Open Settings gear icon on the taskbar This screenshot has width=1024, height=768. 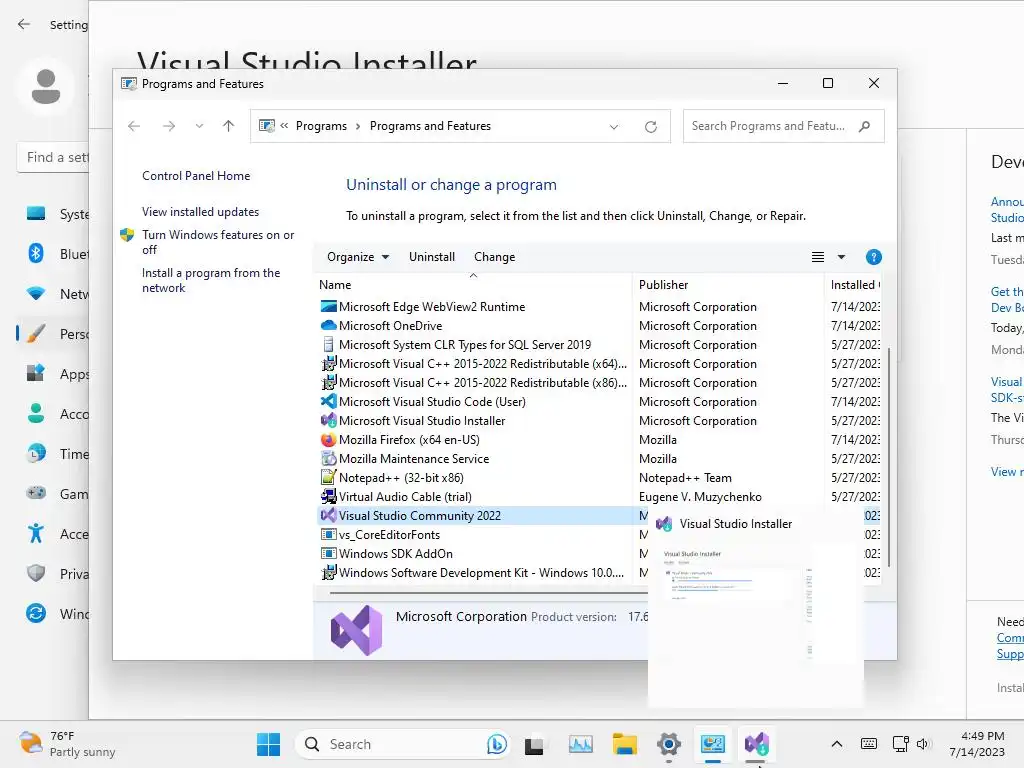669,744
